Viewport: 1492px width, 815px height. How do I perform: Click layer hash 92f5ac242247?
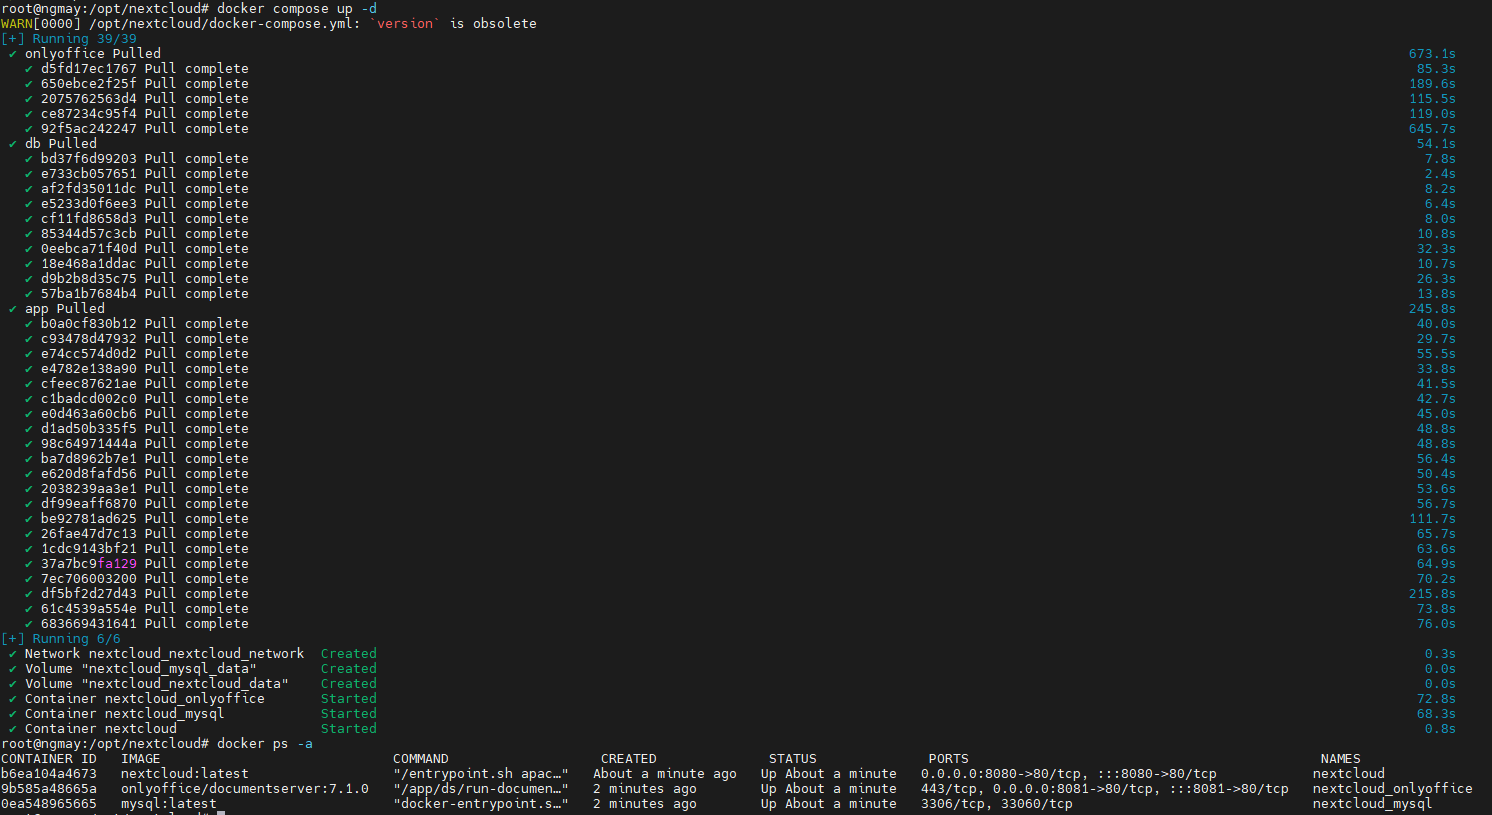tap(89, 128)
